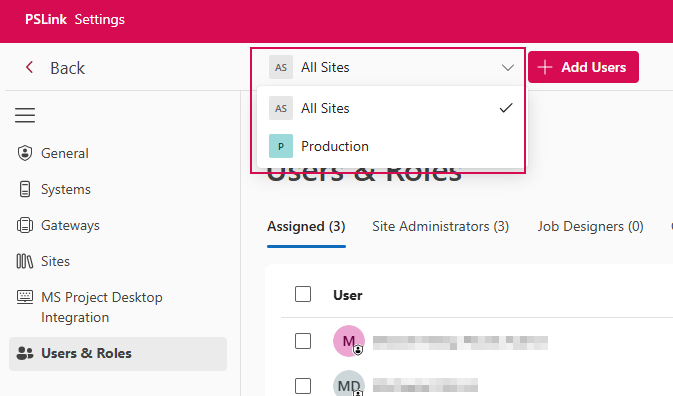Click the Sites books icon in sidebar
This screenshot has height=396, width=673.
(25, 261)
